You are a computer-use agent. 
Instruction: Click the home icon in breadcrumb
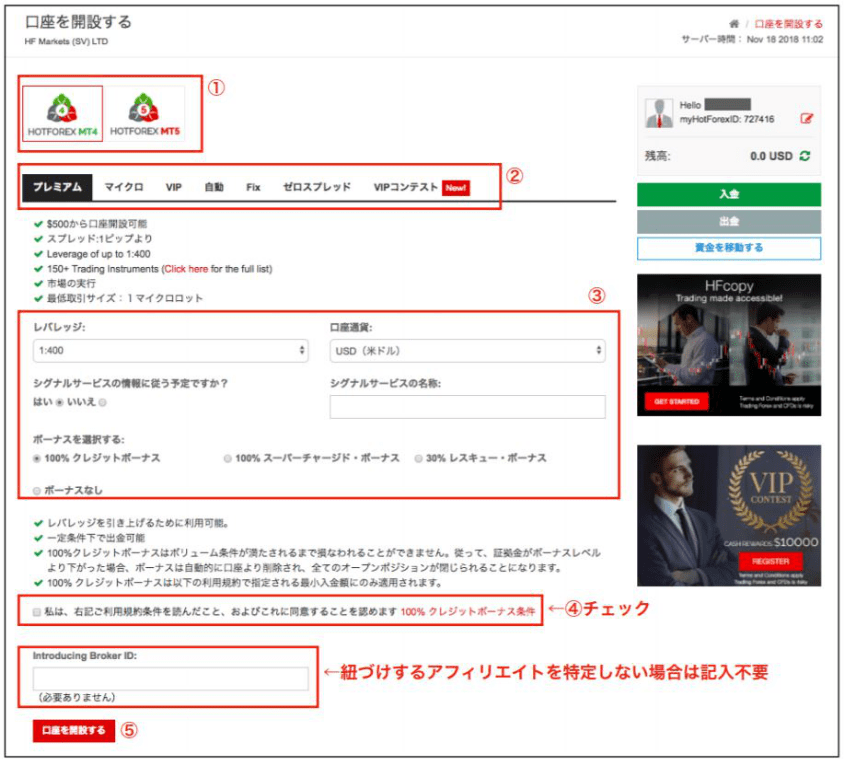[x=734, y=24]
